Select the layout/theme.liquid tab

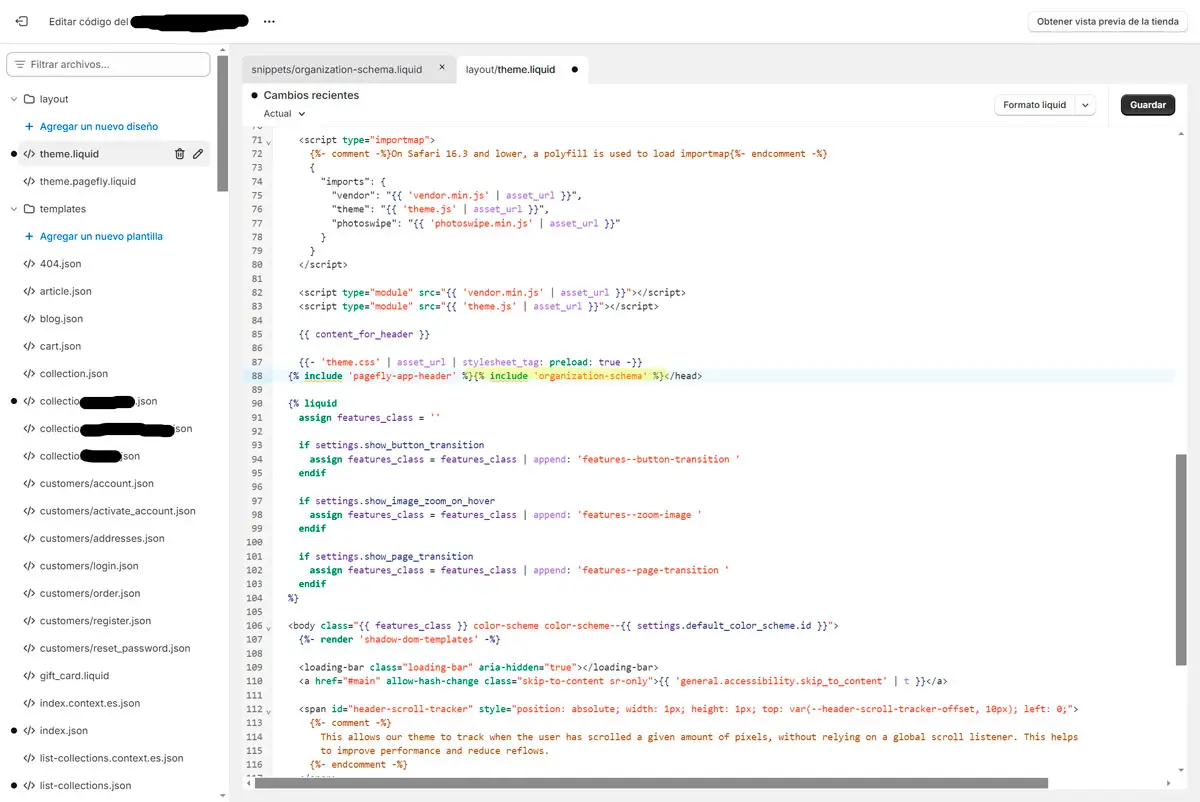pos(510,70)
